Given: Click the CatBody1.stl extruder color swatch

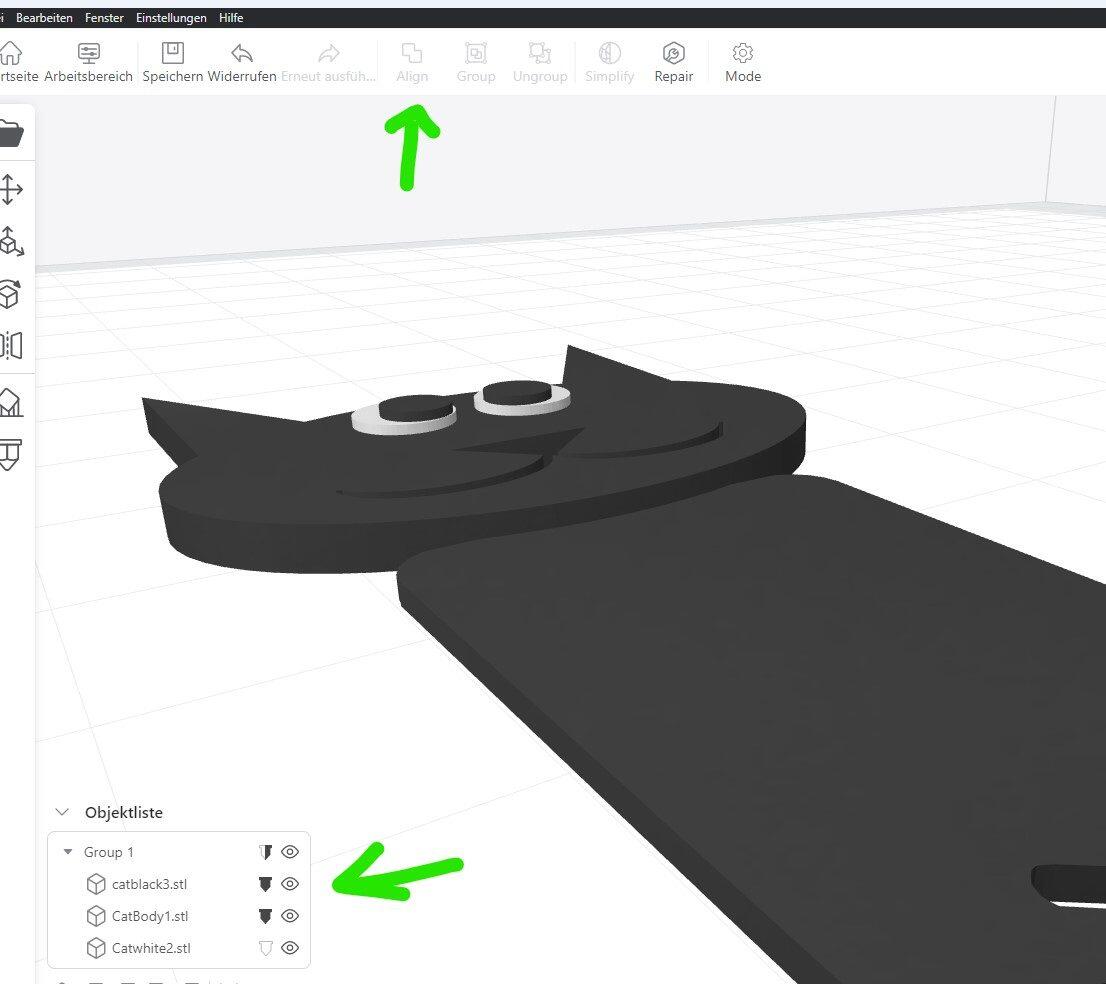Looking at the screenshot, I should click(265, 916).
